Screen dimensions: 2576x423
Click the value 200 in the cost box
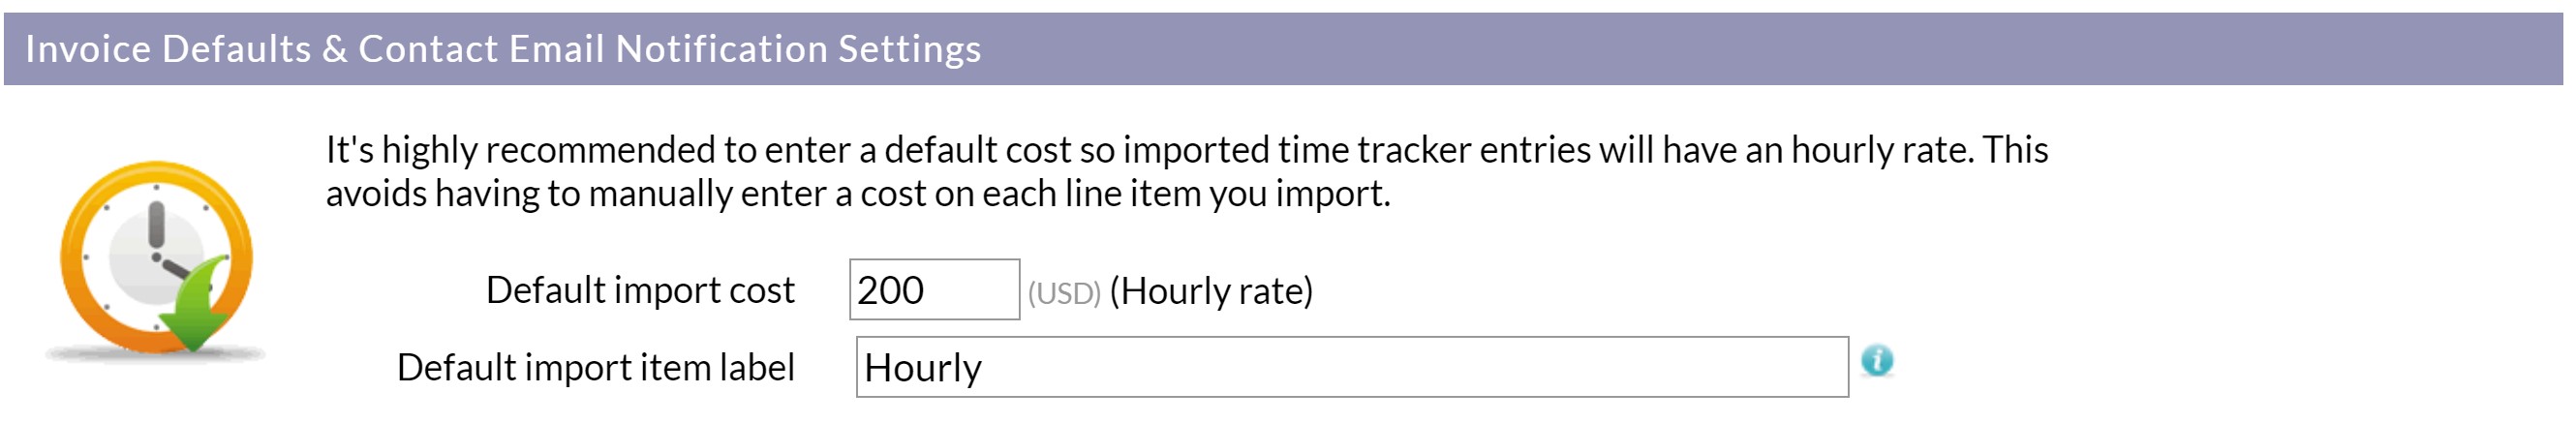pyautogui.click(x=890, y=290)
